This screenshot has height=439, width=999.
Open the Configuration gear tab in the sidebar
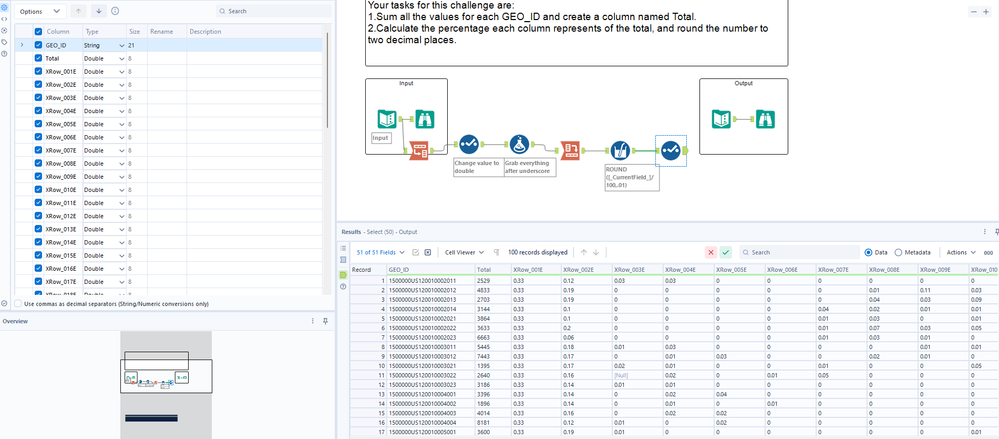4,7
